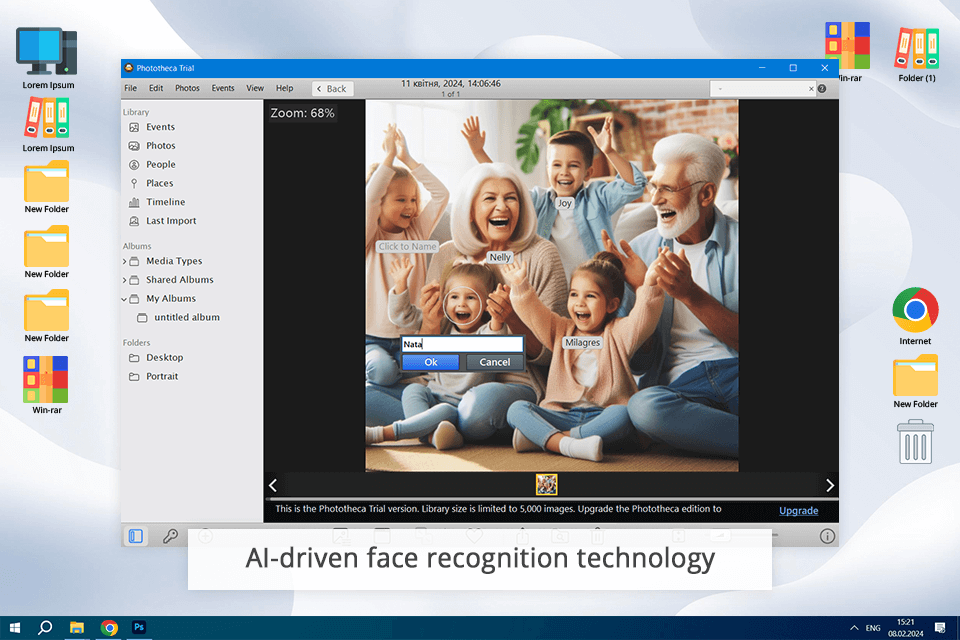Open the Events menu
This screenshot has width=960, height=640.
(223, 88)
